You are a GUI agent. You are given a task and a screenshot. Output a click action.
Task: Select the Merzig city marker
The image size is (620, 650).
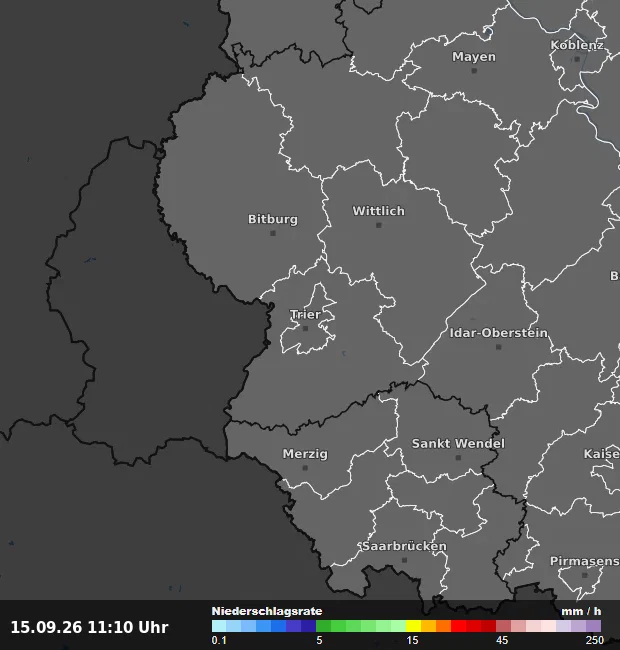click(x=305, y=468)
